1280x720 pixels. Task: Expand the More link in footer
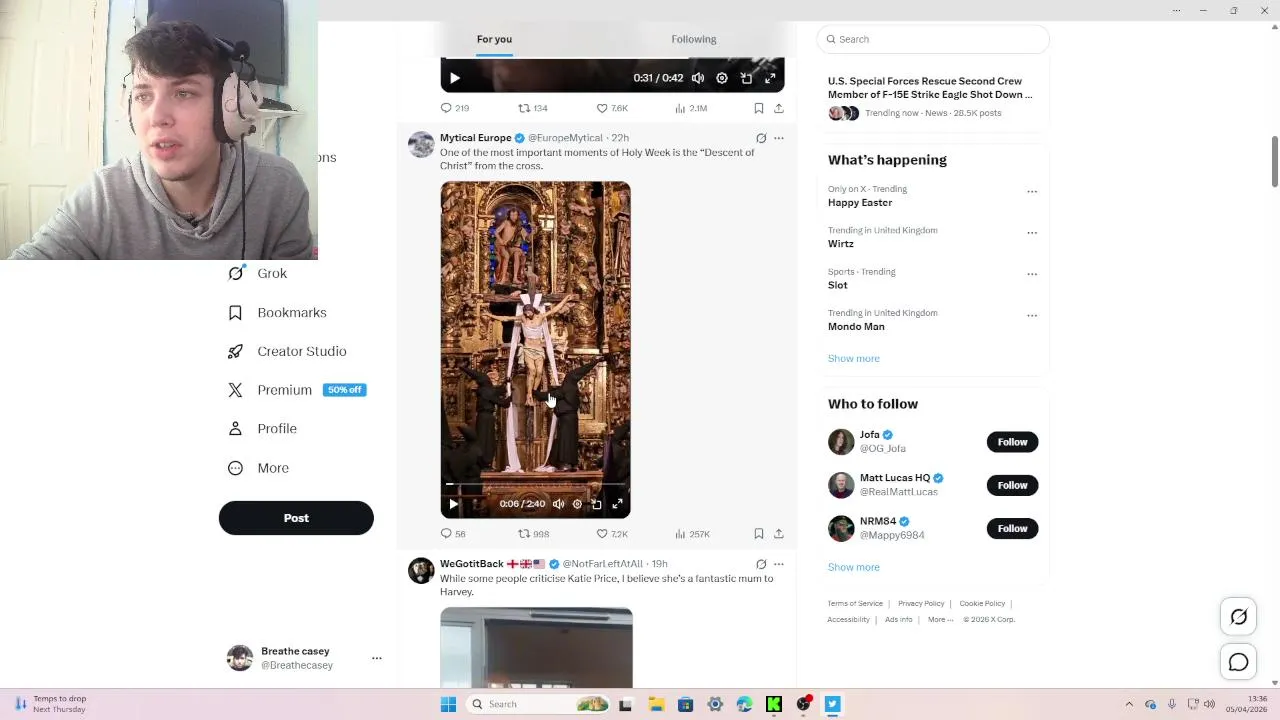[x=940, y=620]
